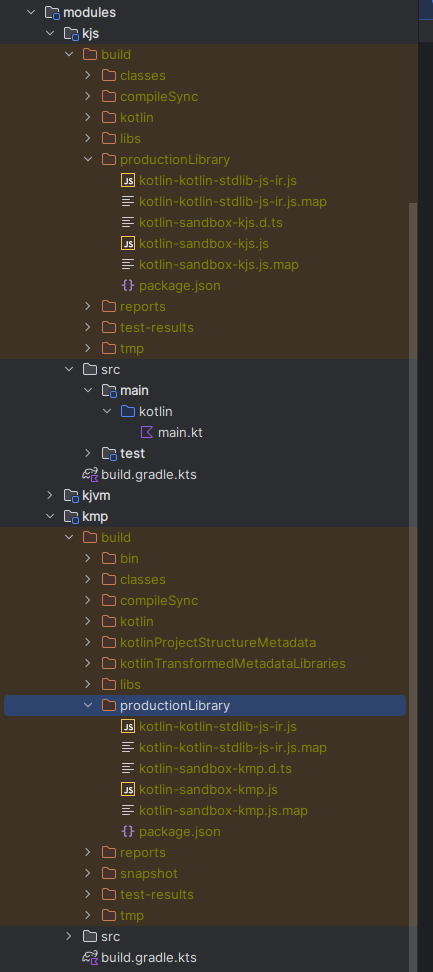Click the JS icon of kjs kotlin-kotlin-stdlib-js-ir.js
The height and width of the screenshot is (972, 433).
(x=128, y=180)
